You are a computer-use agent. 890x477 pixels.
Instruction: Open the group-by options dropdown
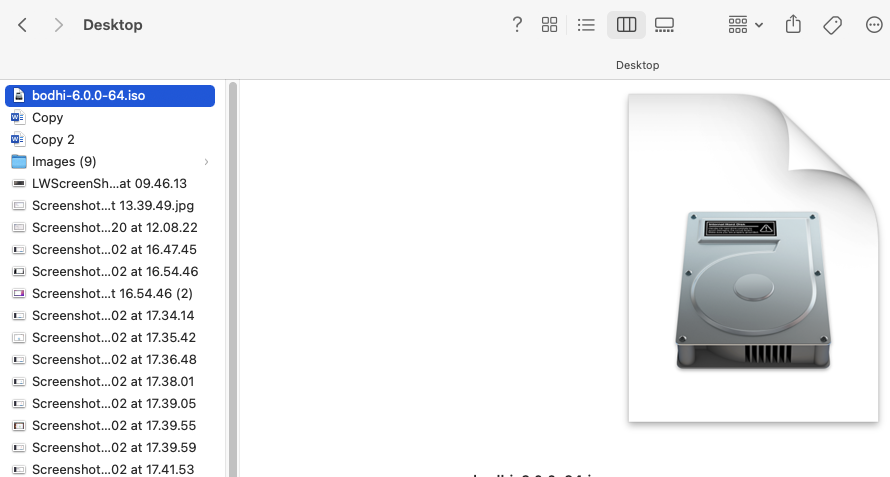(745, 24)
